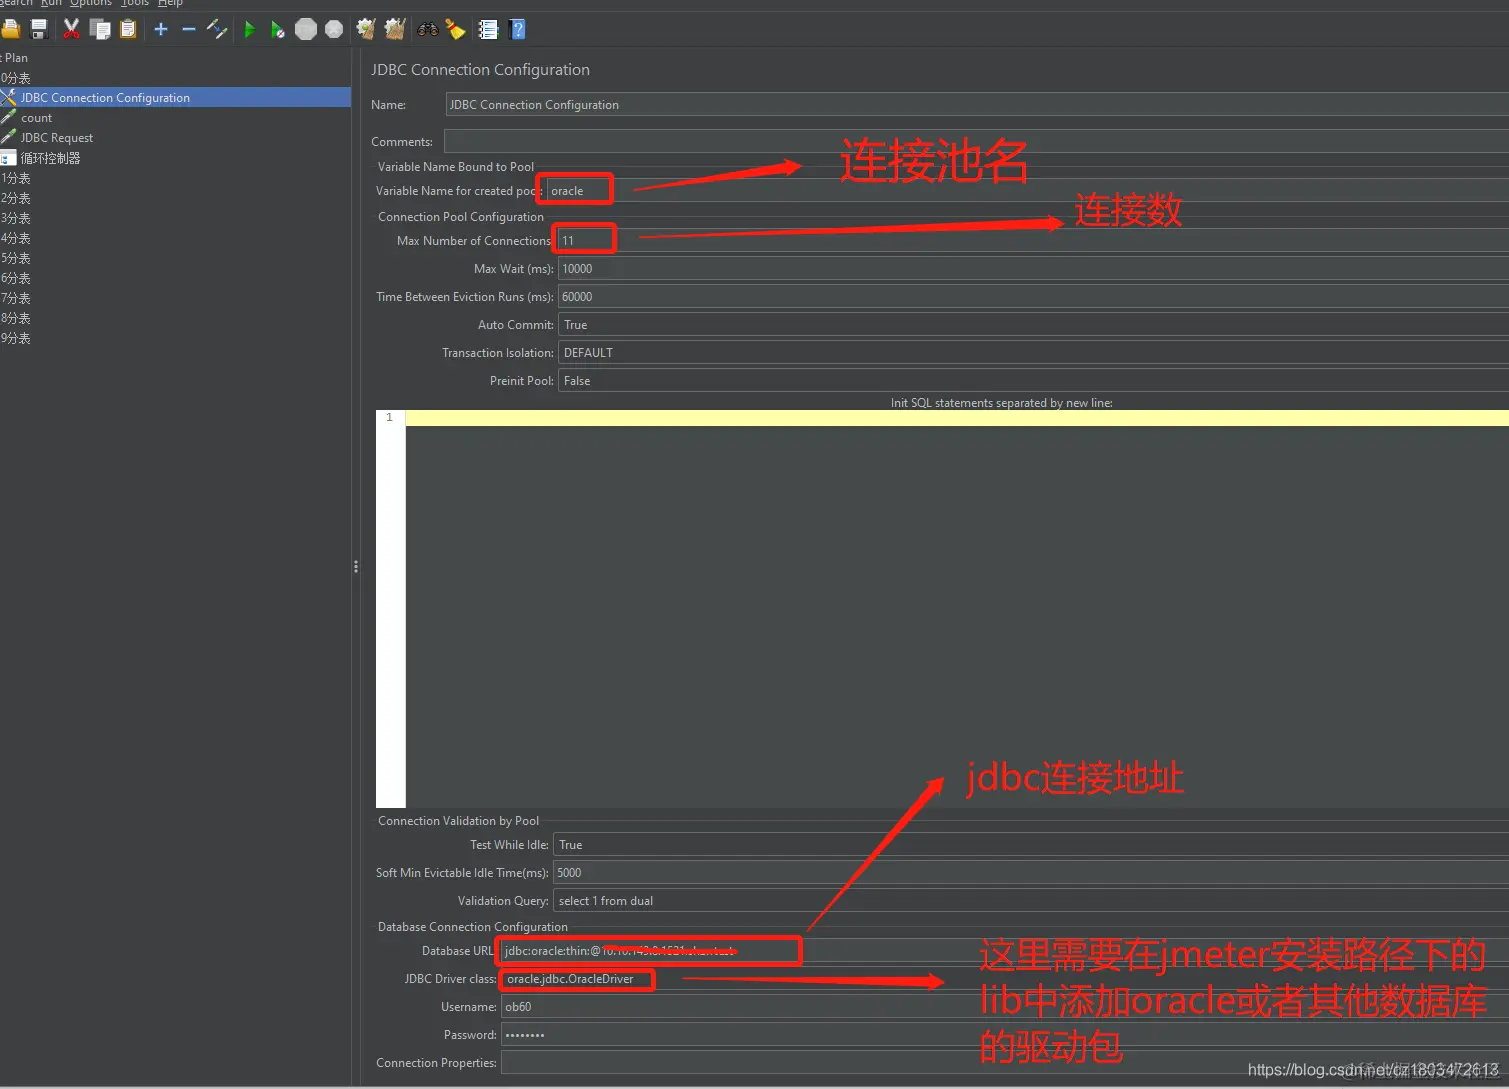Click the Name input field
This screenshot has width=1509, height=1089.
[977, 105]
